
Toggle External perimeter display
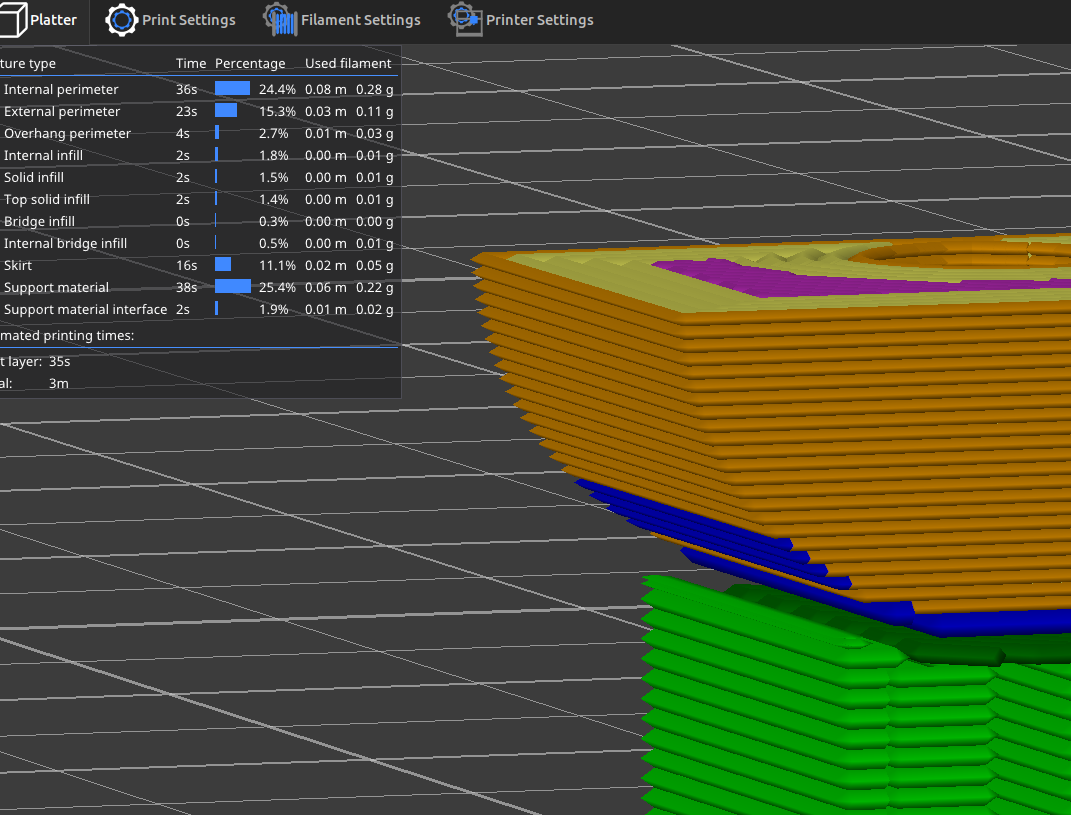[62, 111]
